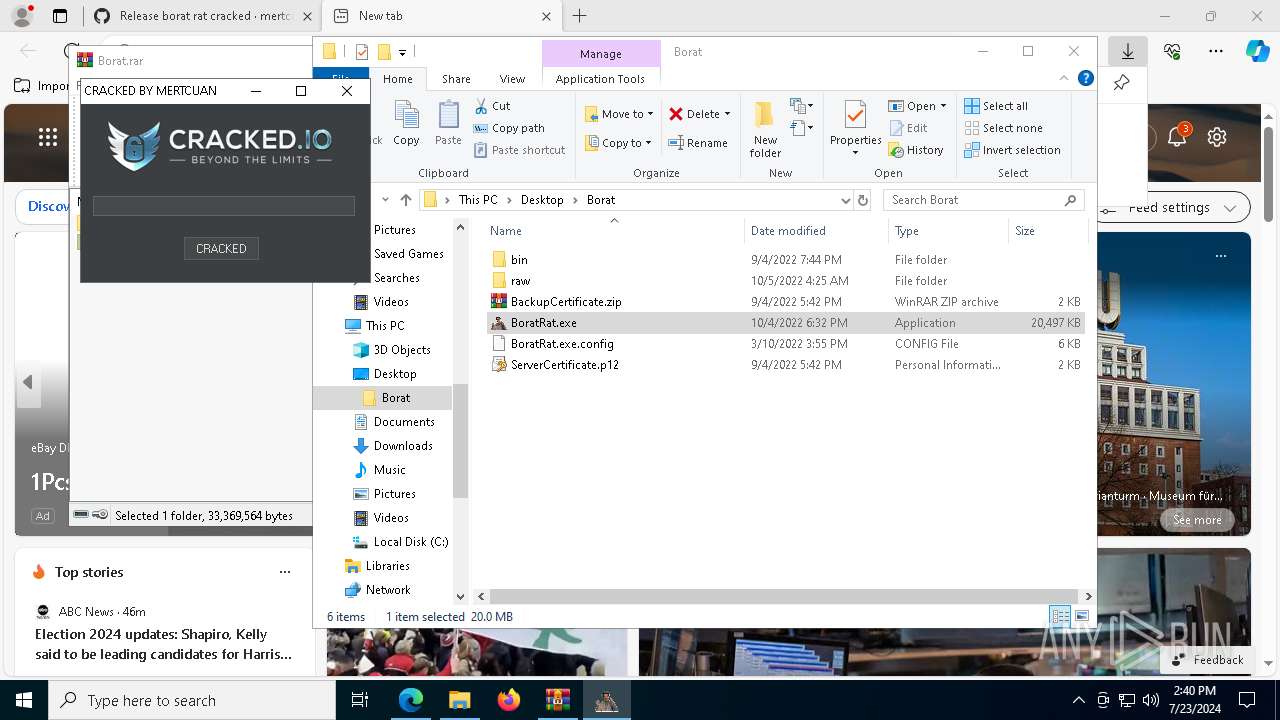This screenshot has width=1280, height=720.
Task: Open WinRAR from the taskbar
Action: (557, 700)
